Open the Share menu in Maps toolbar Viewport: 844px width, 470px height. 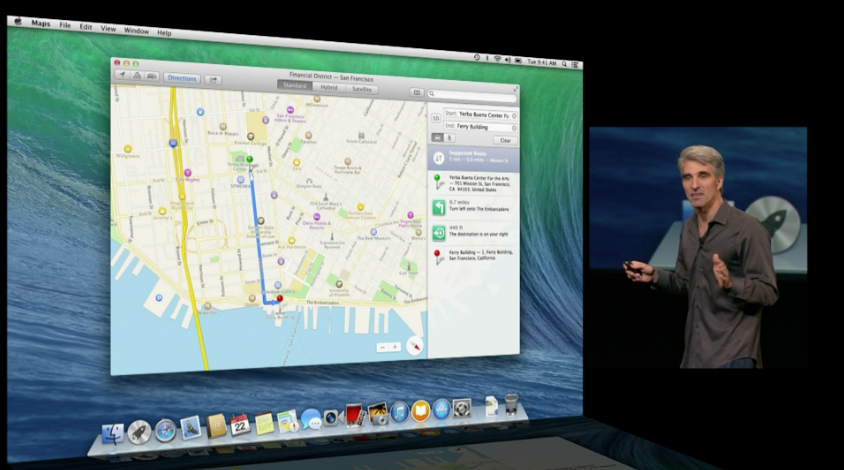214,80
